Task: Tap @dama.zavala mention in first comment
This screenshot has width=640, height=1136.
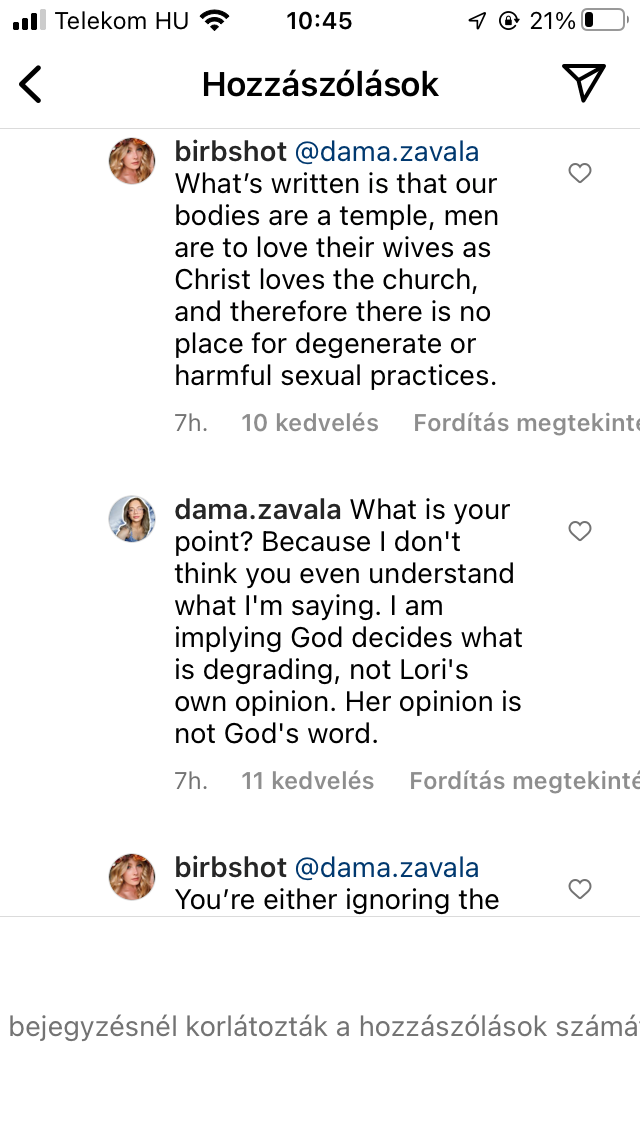Action: pyautogui.click(x=386, y=152)
